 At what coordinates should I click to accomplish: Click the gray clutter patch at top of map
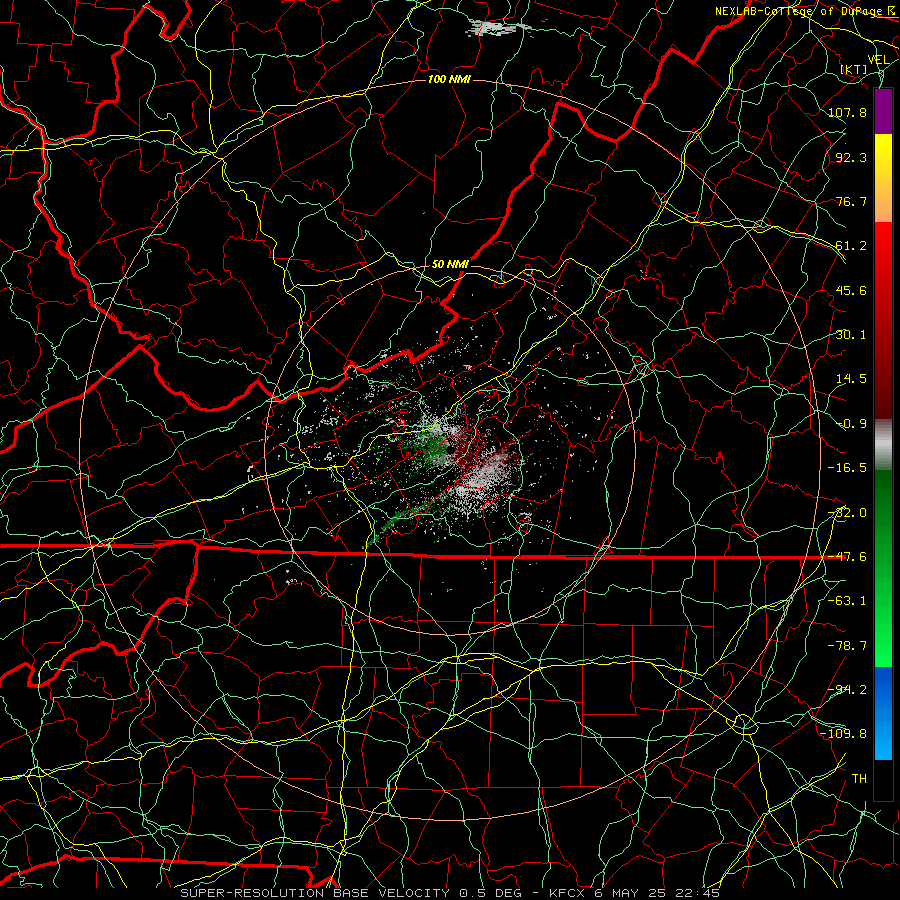[497, 28]
